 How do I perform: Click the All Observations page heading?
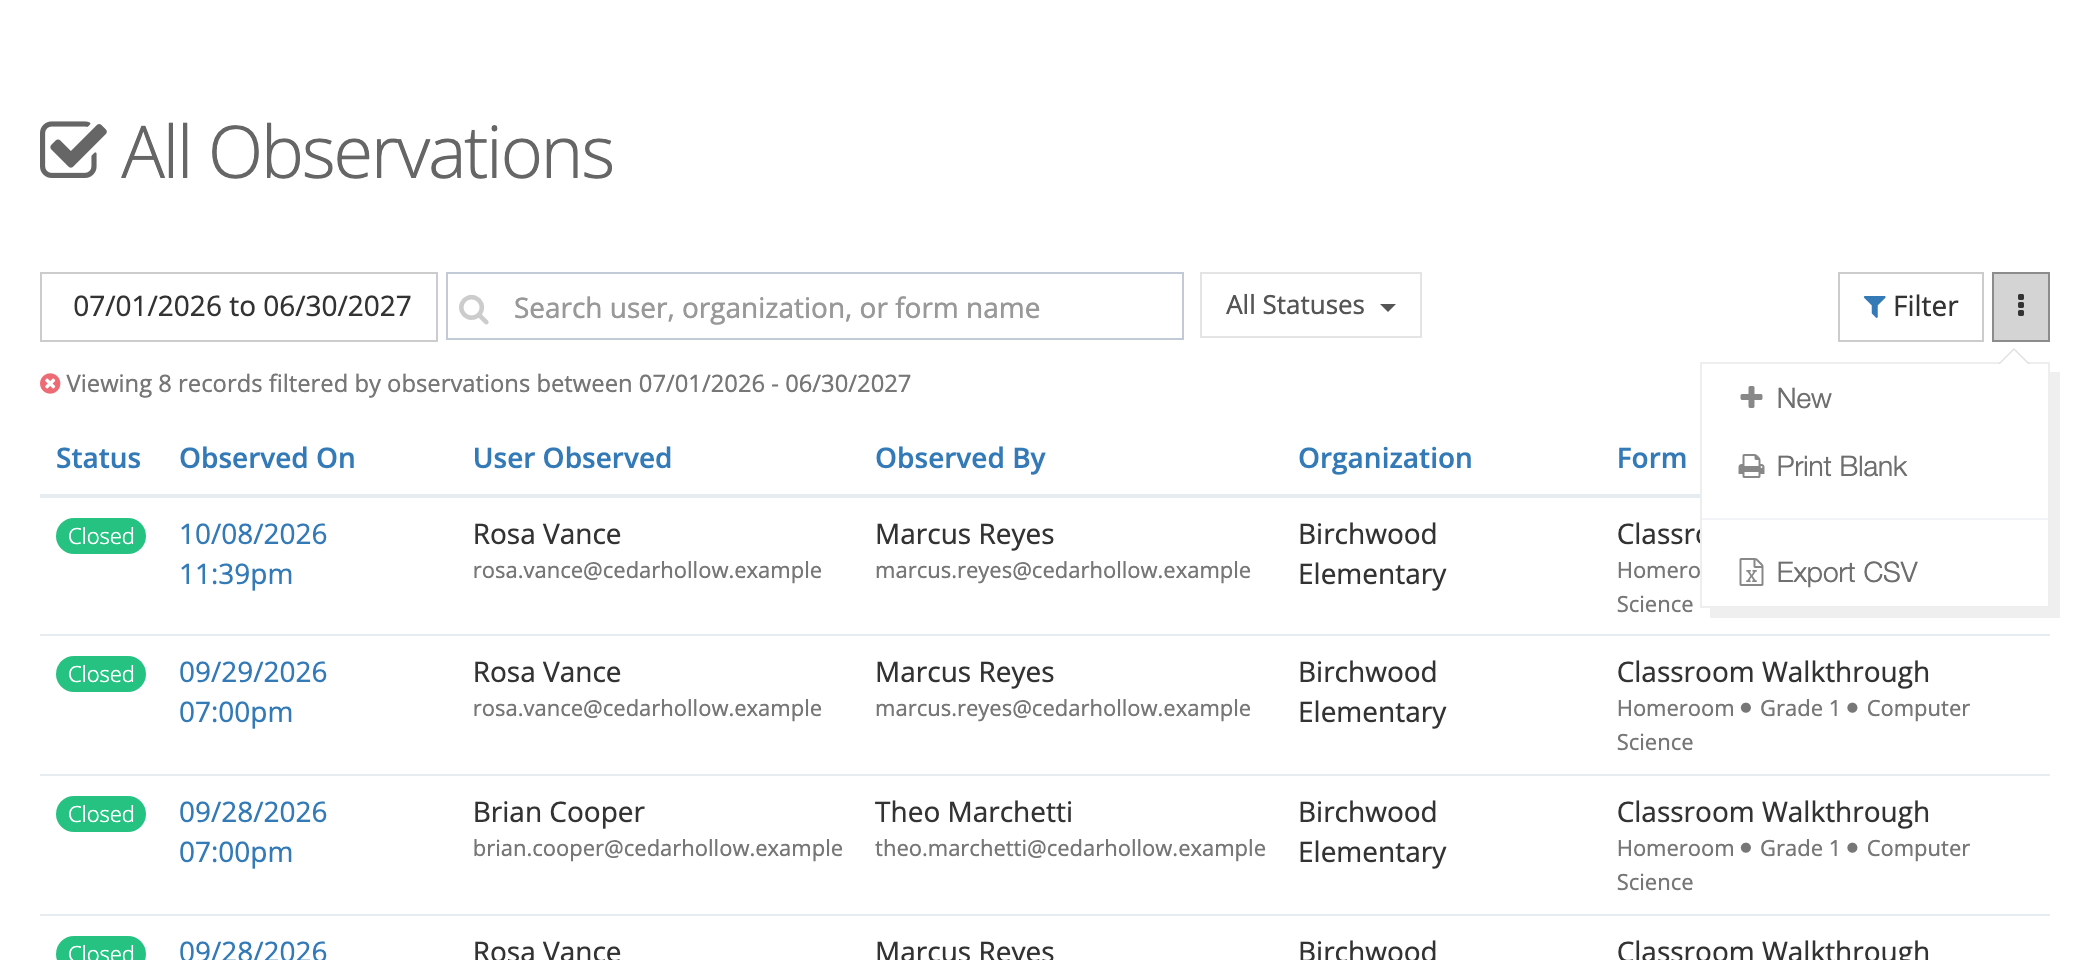[367, 153]
